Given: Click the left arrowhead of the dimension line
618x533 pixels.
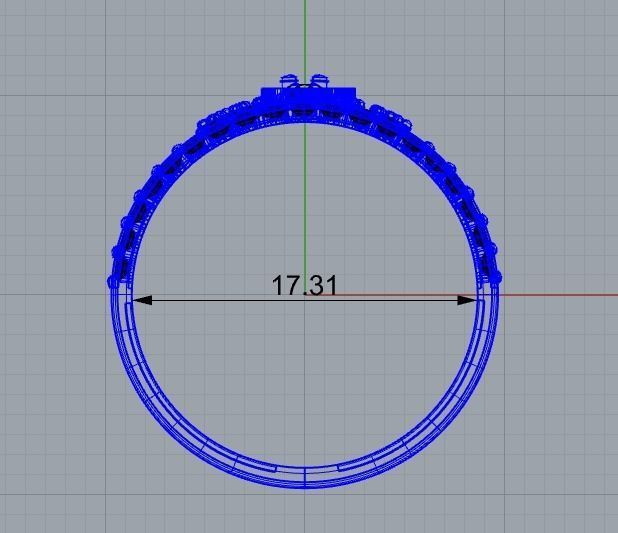Looking at the screenshot, I should pyautogui.click(x=142, y=300).
